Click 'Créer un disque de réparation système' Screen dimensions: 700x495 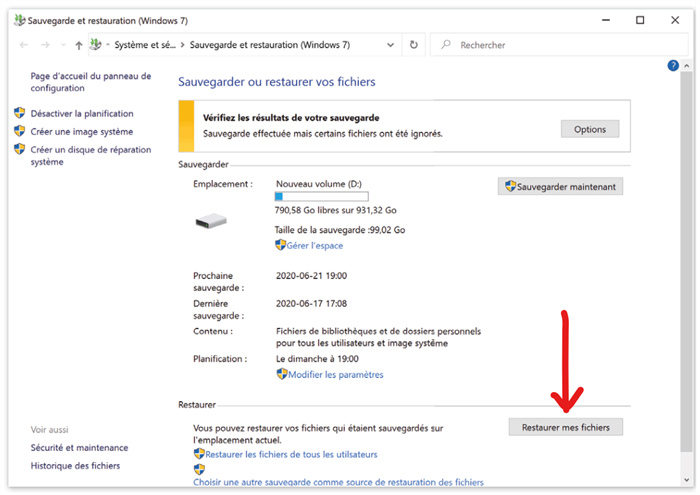[x=91, y=155]
